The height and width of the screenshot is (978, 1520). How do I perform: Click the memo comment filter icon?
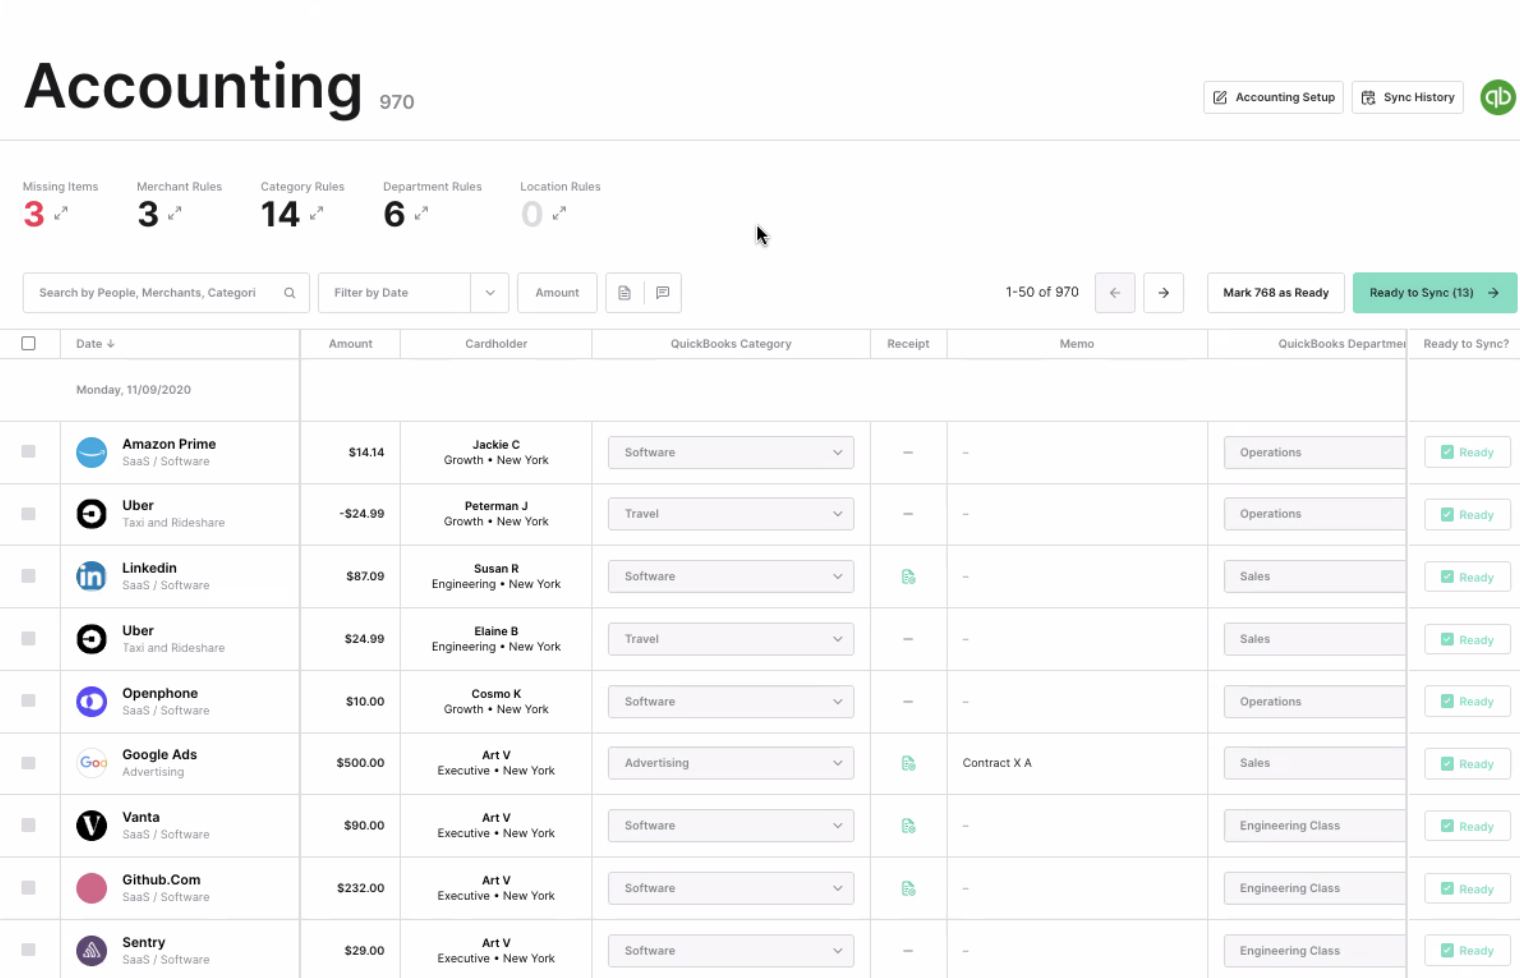662,292
